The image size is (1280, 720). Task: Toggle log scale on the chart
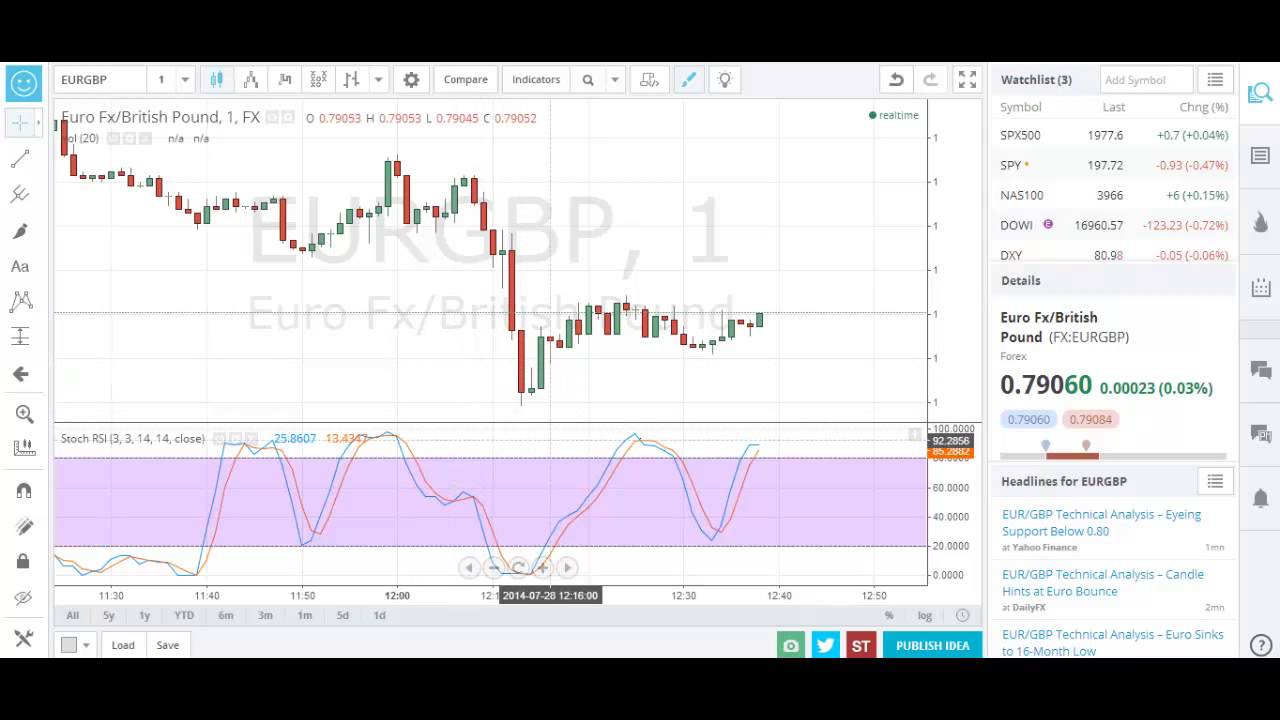tap(925, 616)
